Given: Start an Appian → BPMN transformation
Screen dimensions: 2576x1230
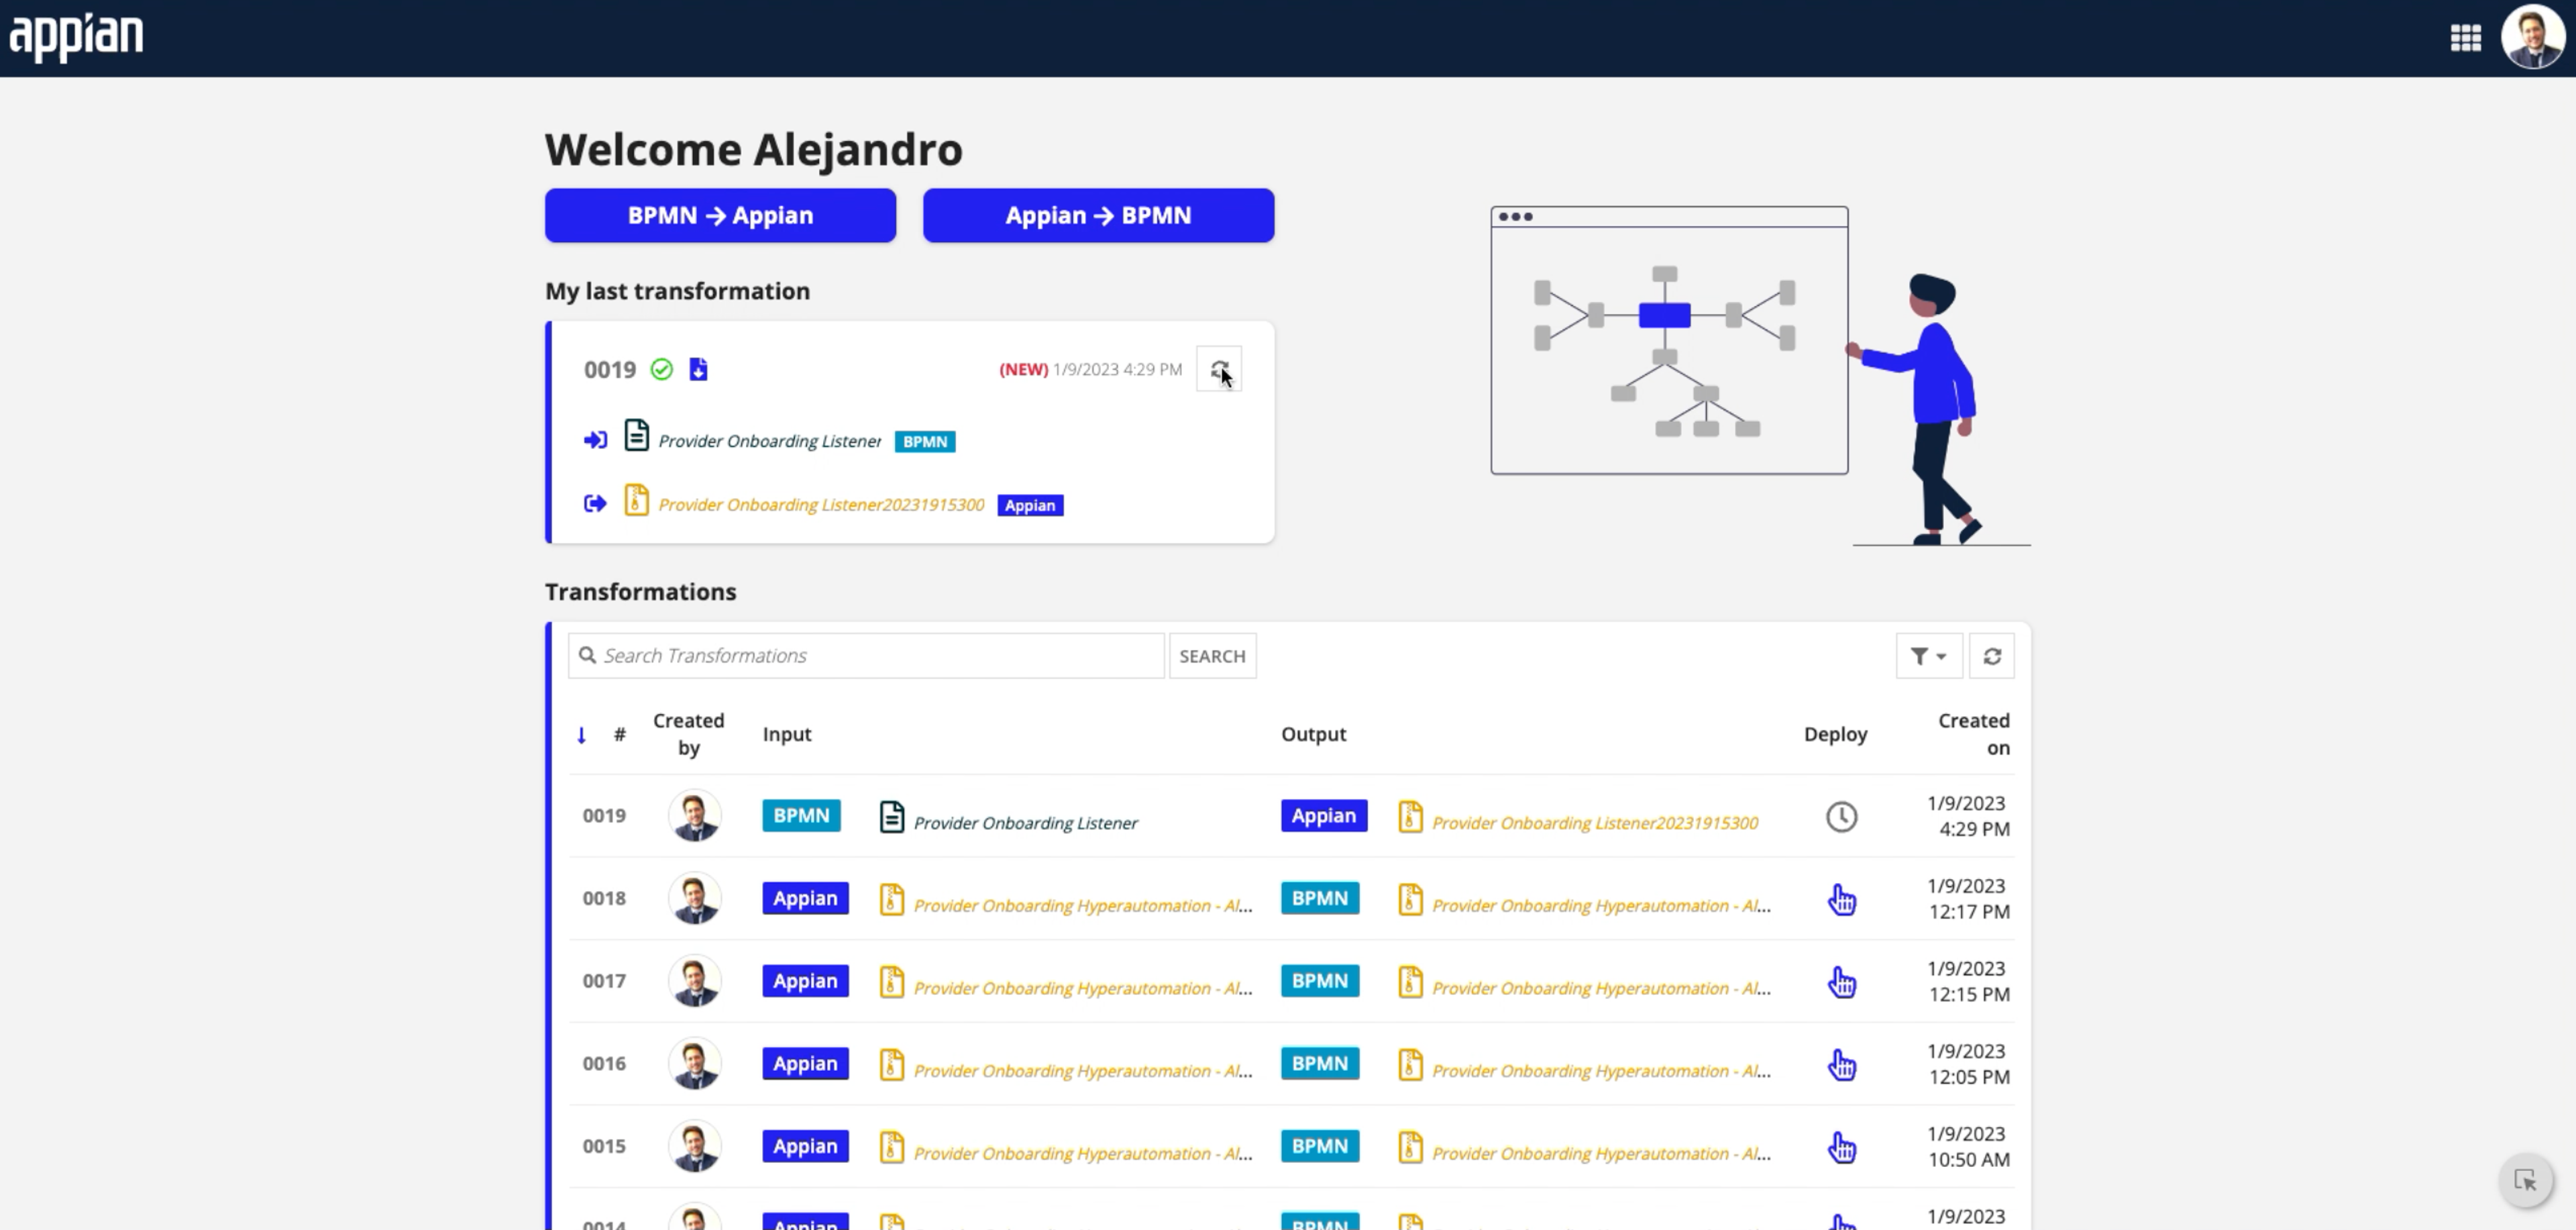Looking at the screenshot, I should pyautogui.click(x=1098, y=215).
